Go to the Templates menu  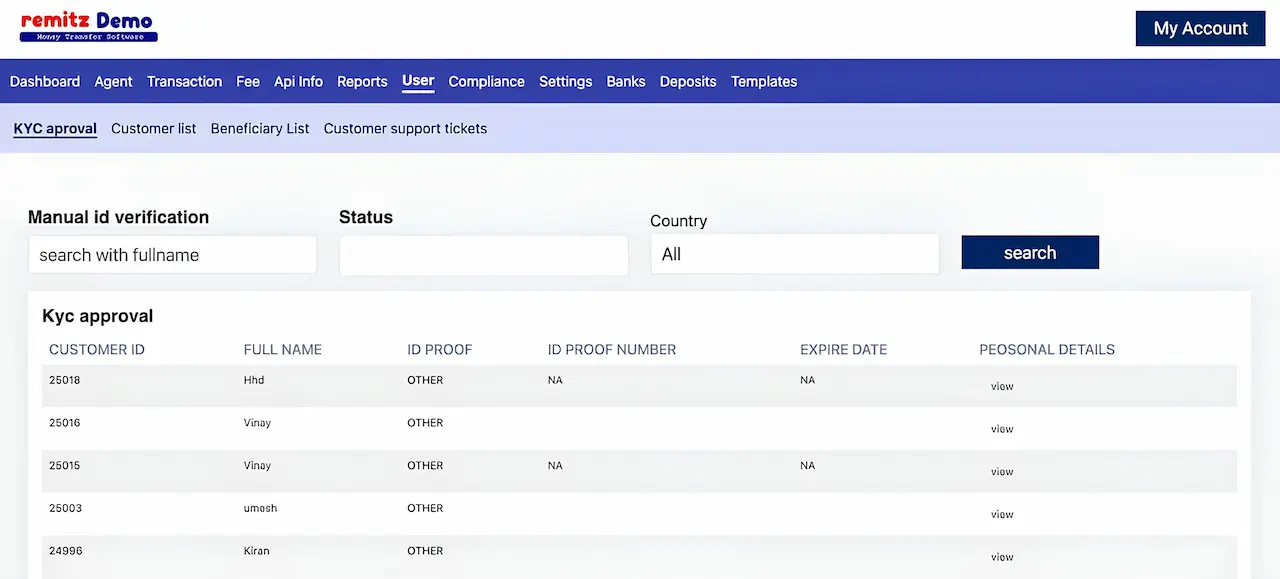pos(763,82)
